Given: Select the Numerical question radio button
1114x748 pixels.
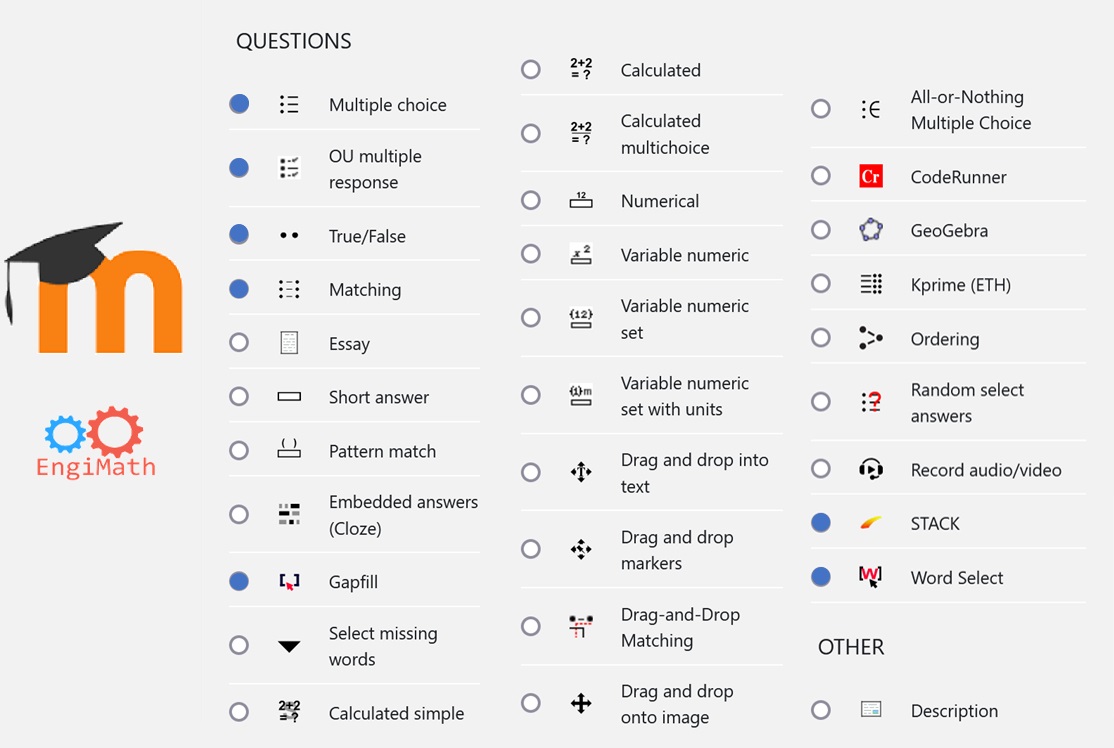Looking at the screenshot, I should tap(531, 201).
